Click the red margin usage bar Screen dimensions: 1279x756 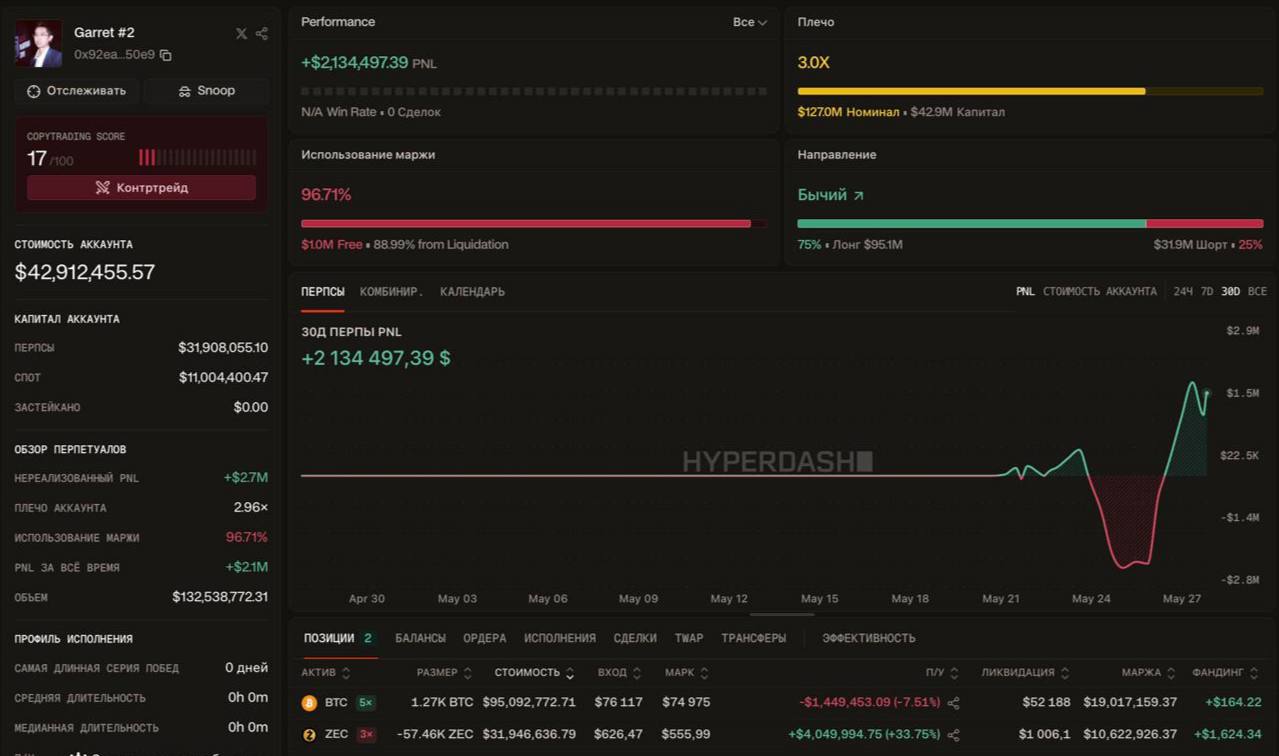click(534, 224)
